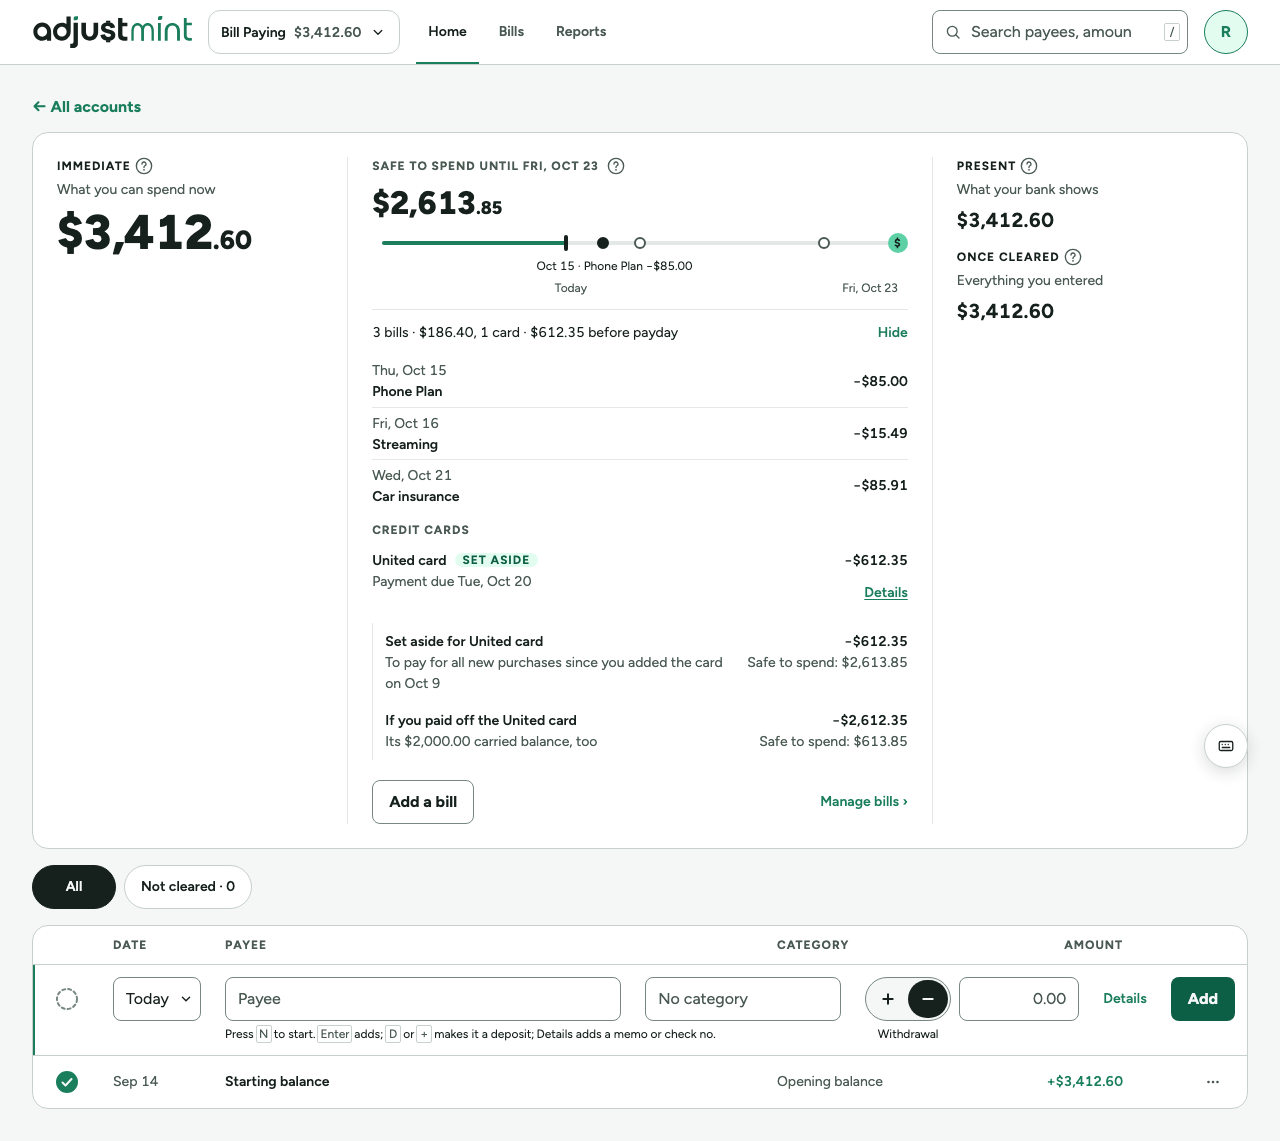Click the amount field showing 0.00
1280x1141 pixels.
tap(1019, 999)
